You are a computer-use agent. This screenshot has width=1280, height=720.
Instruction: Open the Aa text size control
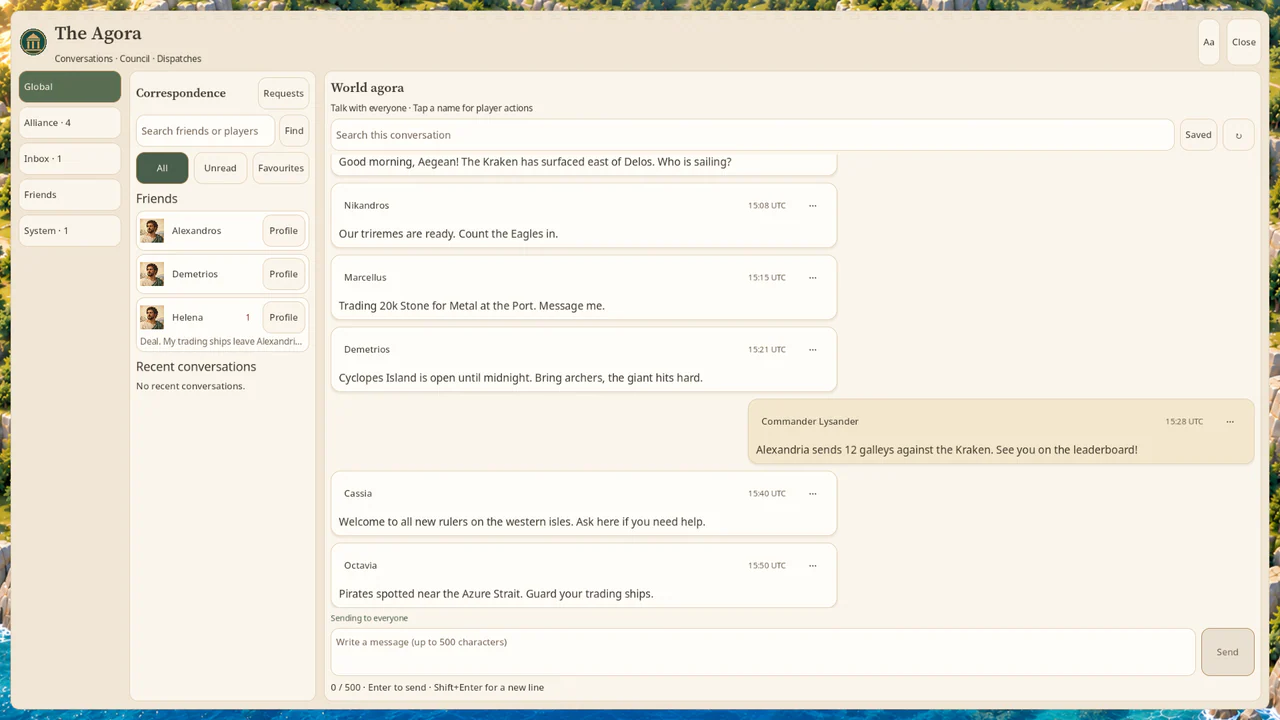tap(1208, 42)
